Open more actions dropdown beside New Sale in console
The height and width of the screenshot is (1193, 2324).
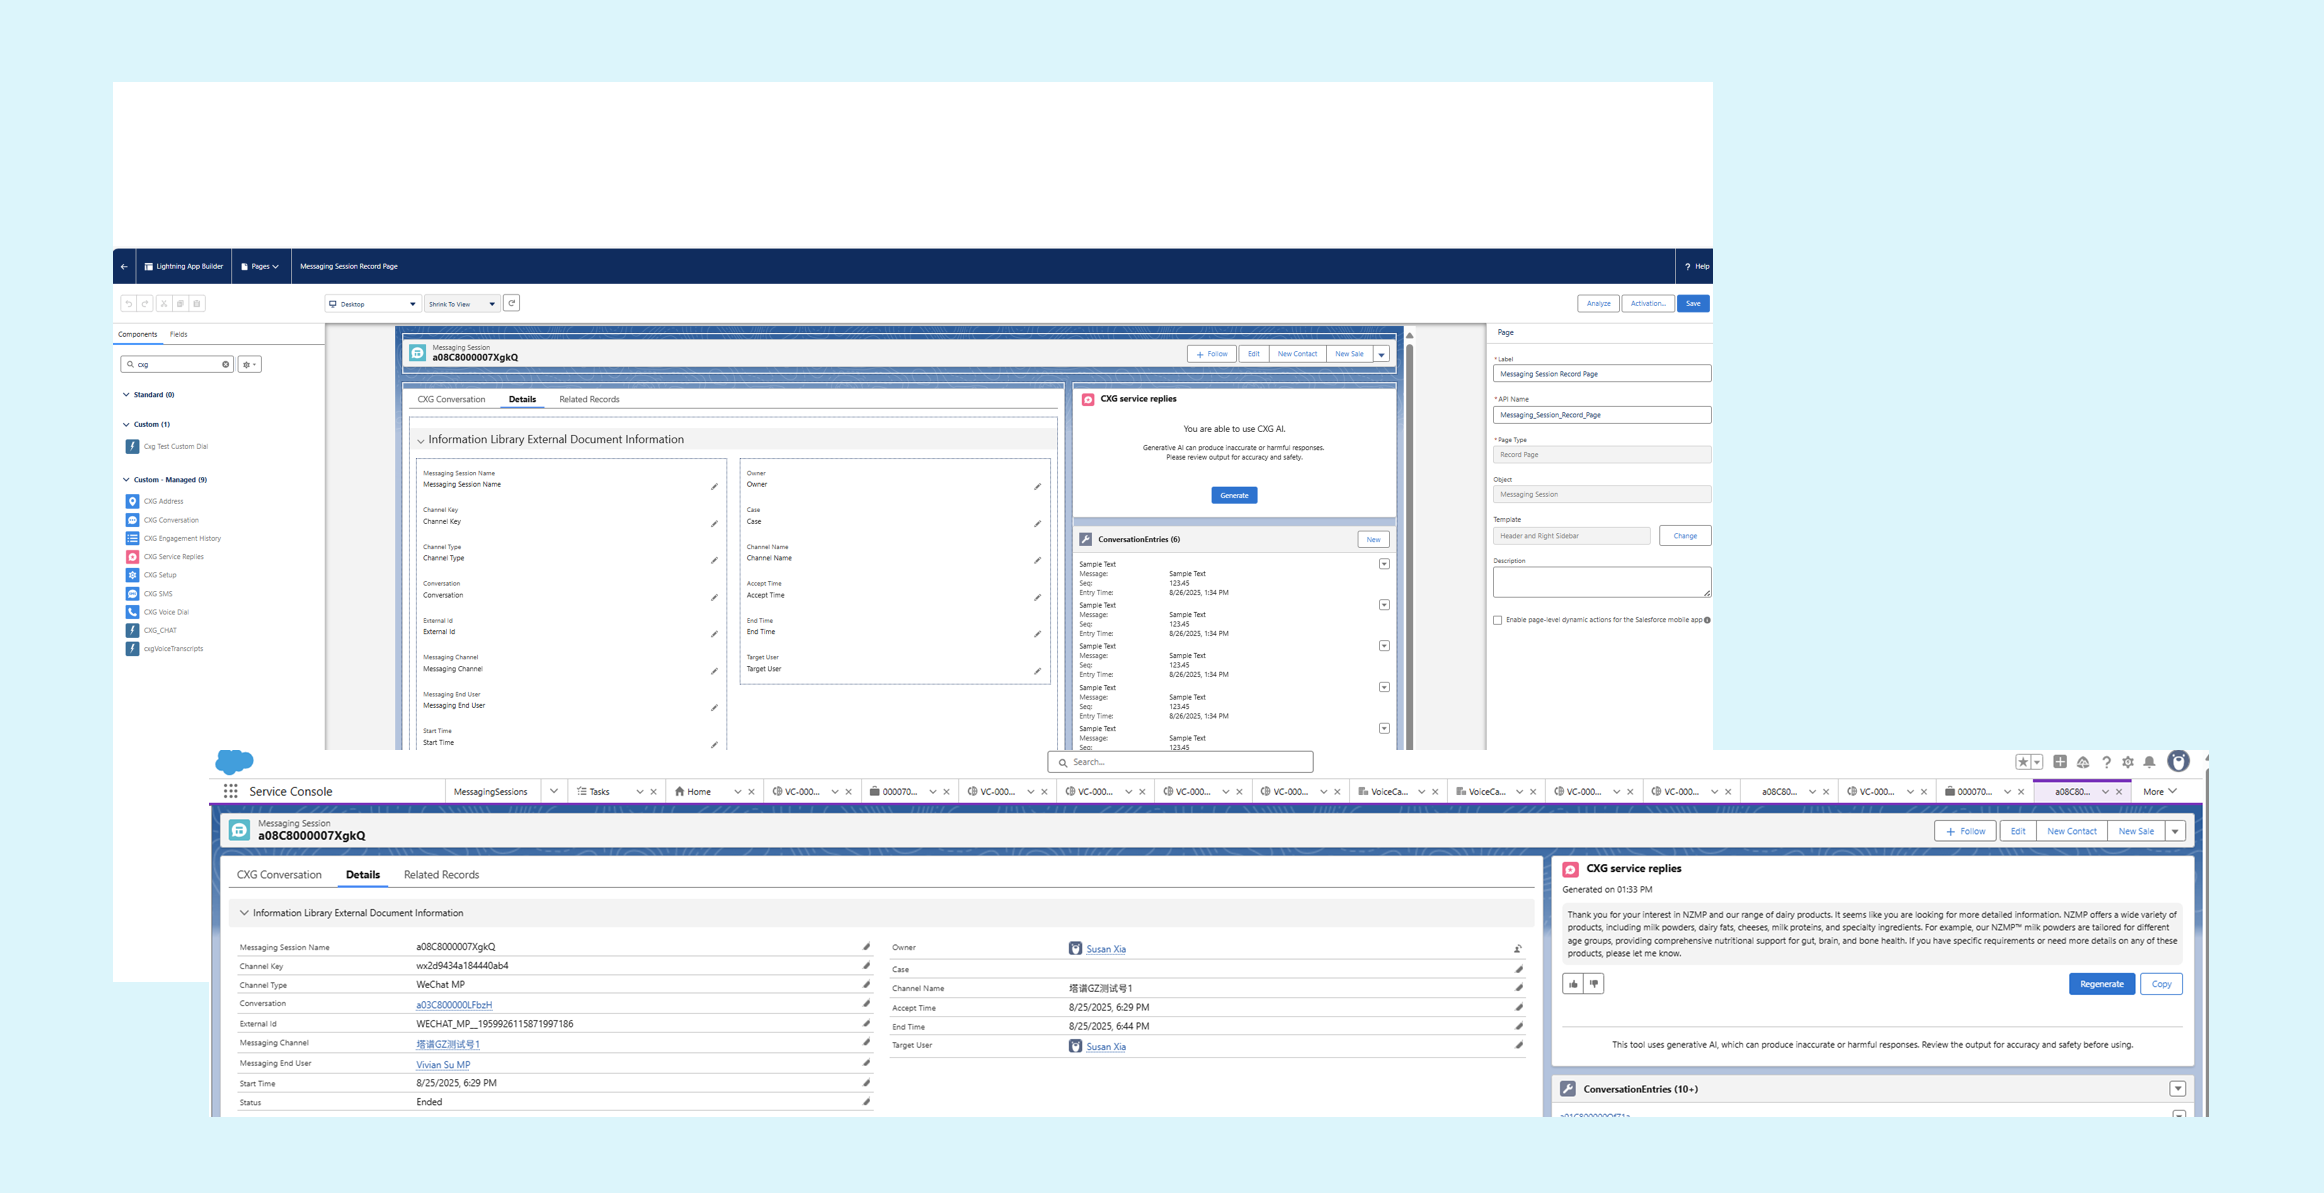point(2175,831)
